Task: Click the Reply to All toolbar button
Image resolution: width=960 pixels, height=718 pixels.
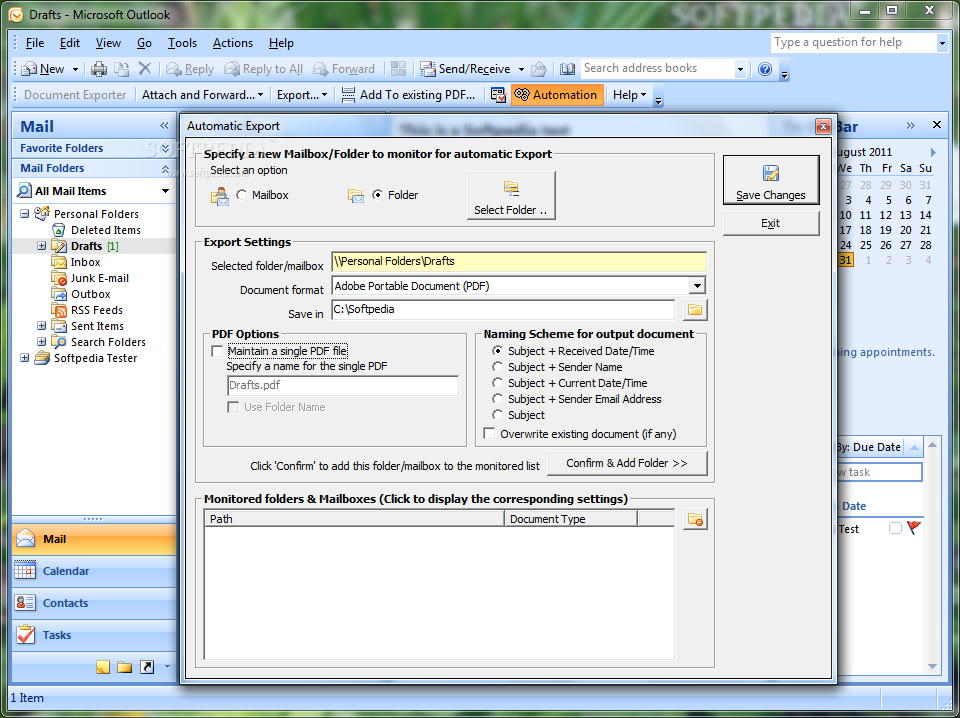Action: pos(264,69)
